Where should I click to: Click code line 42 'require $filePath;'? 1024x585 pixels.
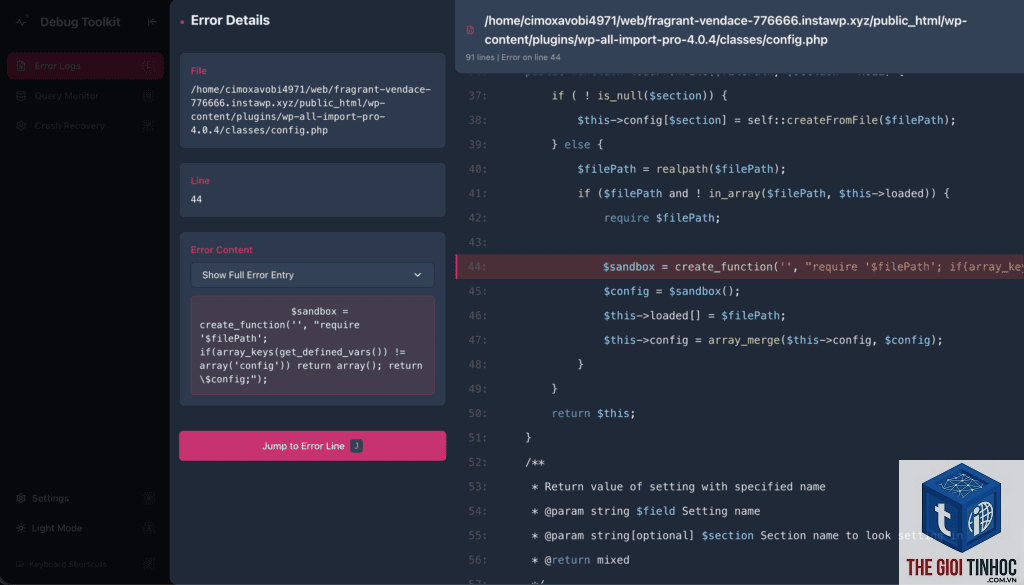[662, 218]
